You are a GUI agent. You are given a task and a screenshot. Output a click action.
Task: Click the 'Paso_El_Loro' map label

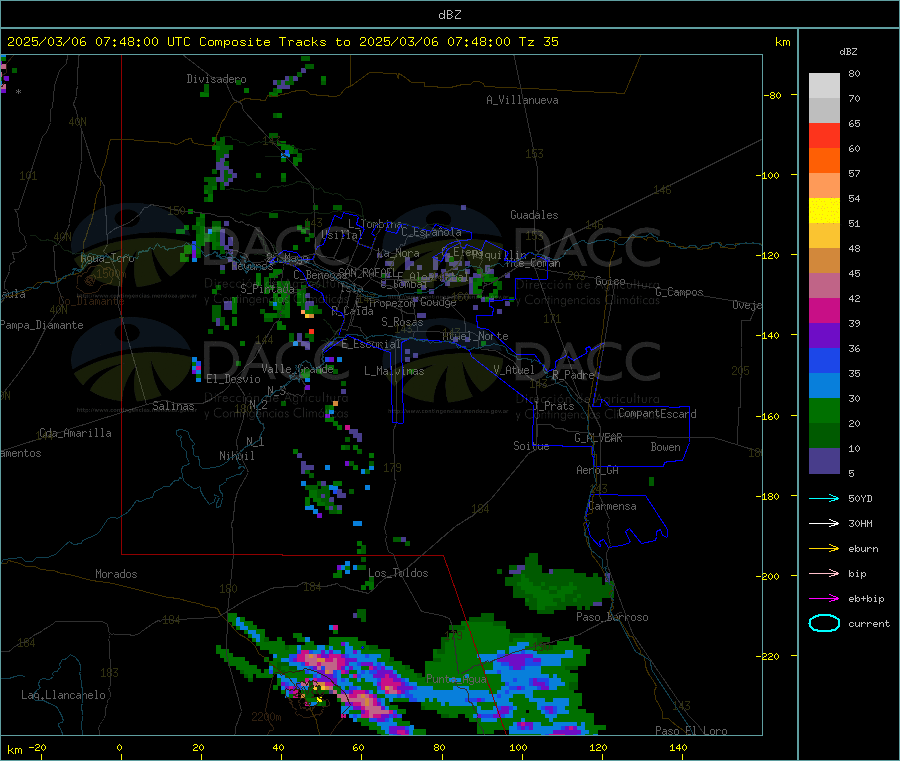click(691, 731)
